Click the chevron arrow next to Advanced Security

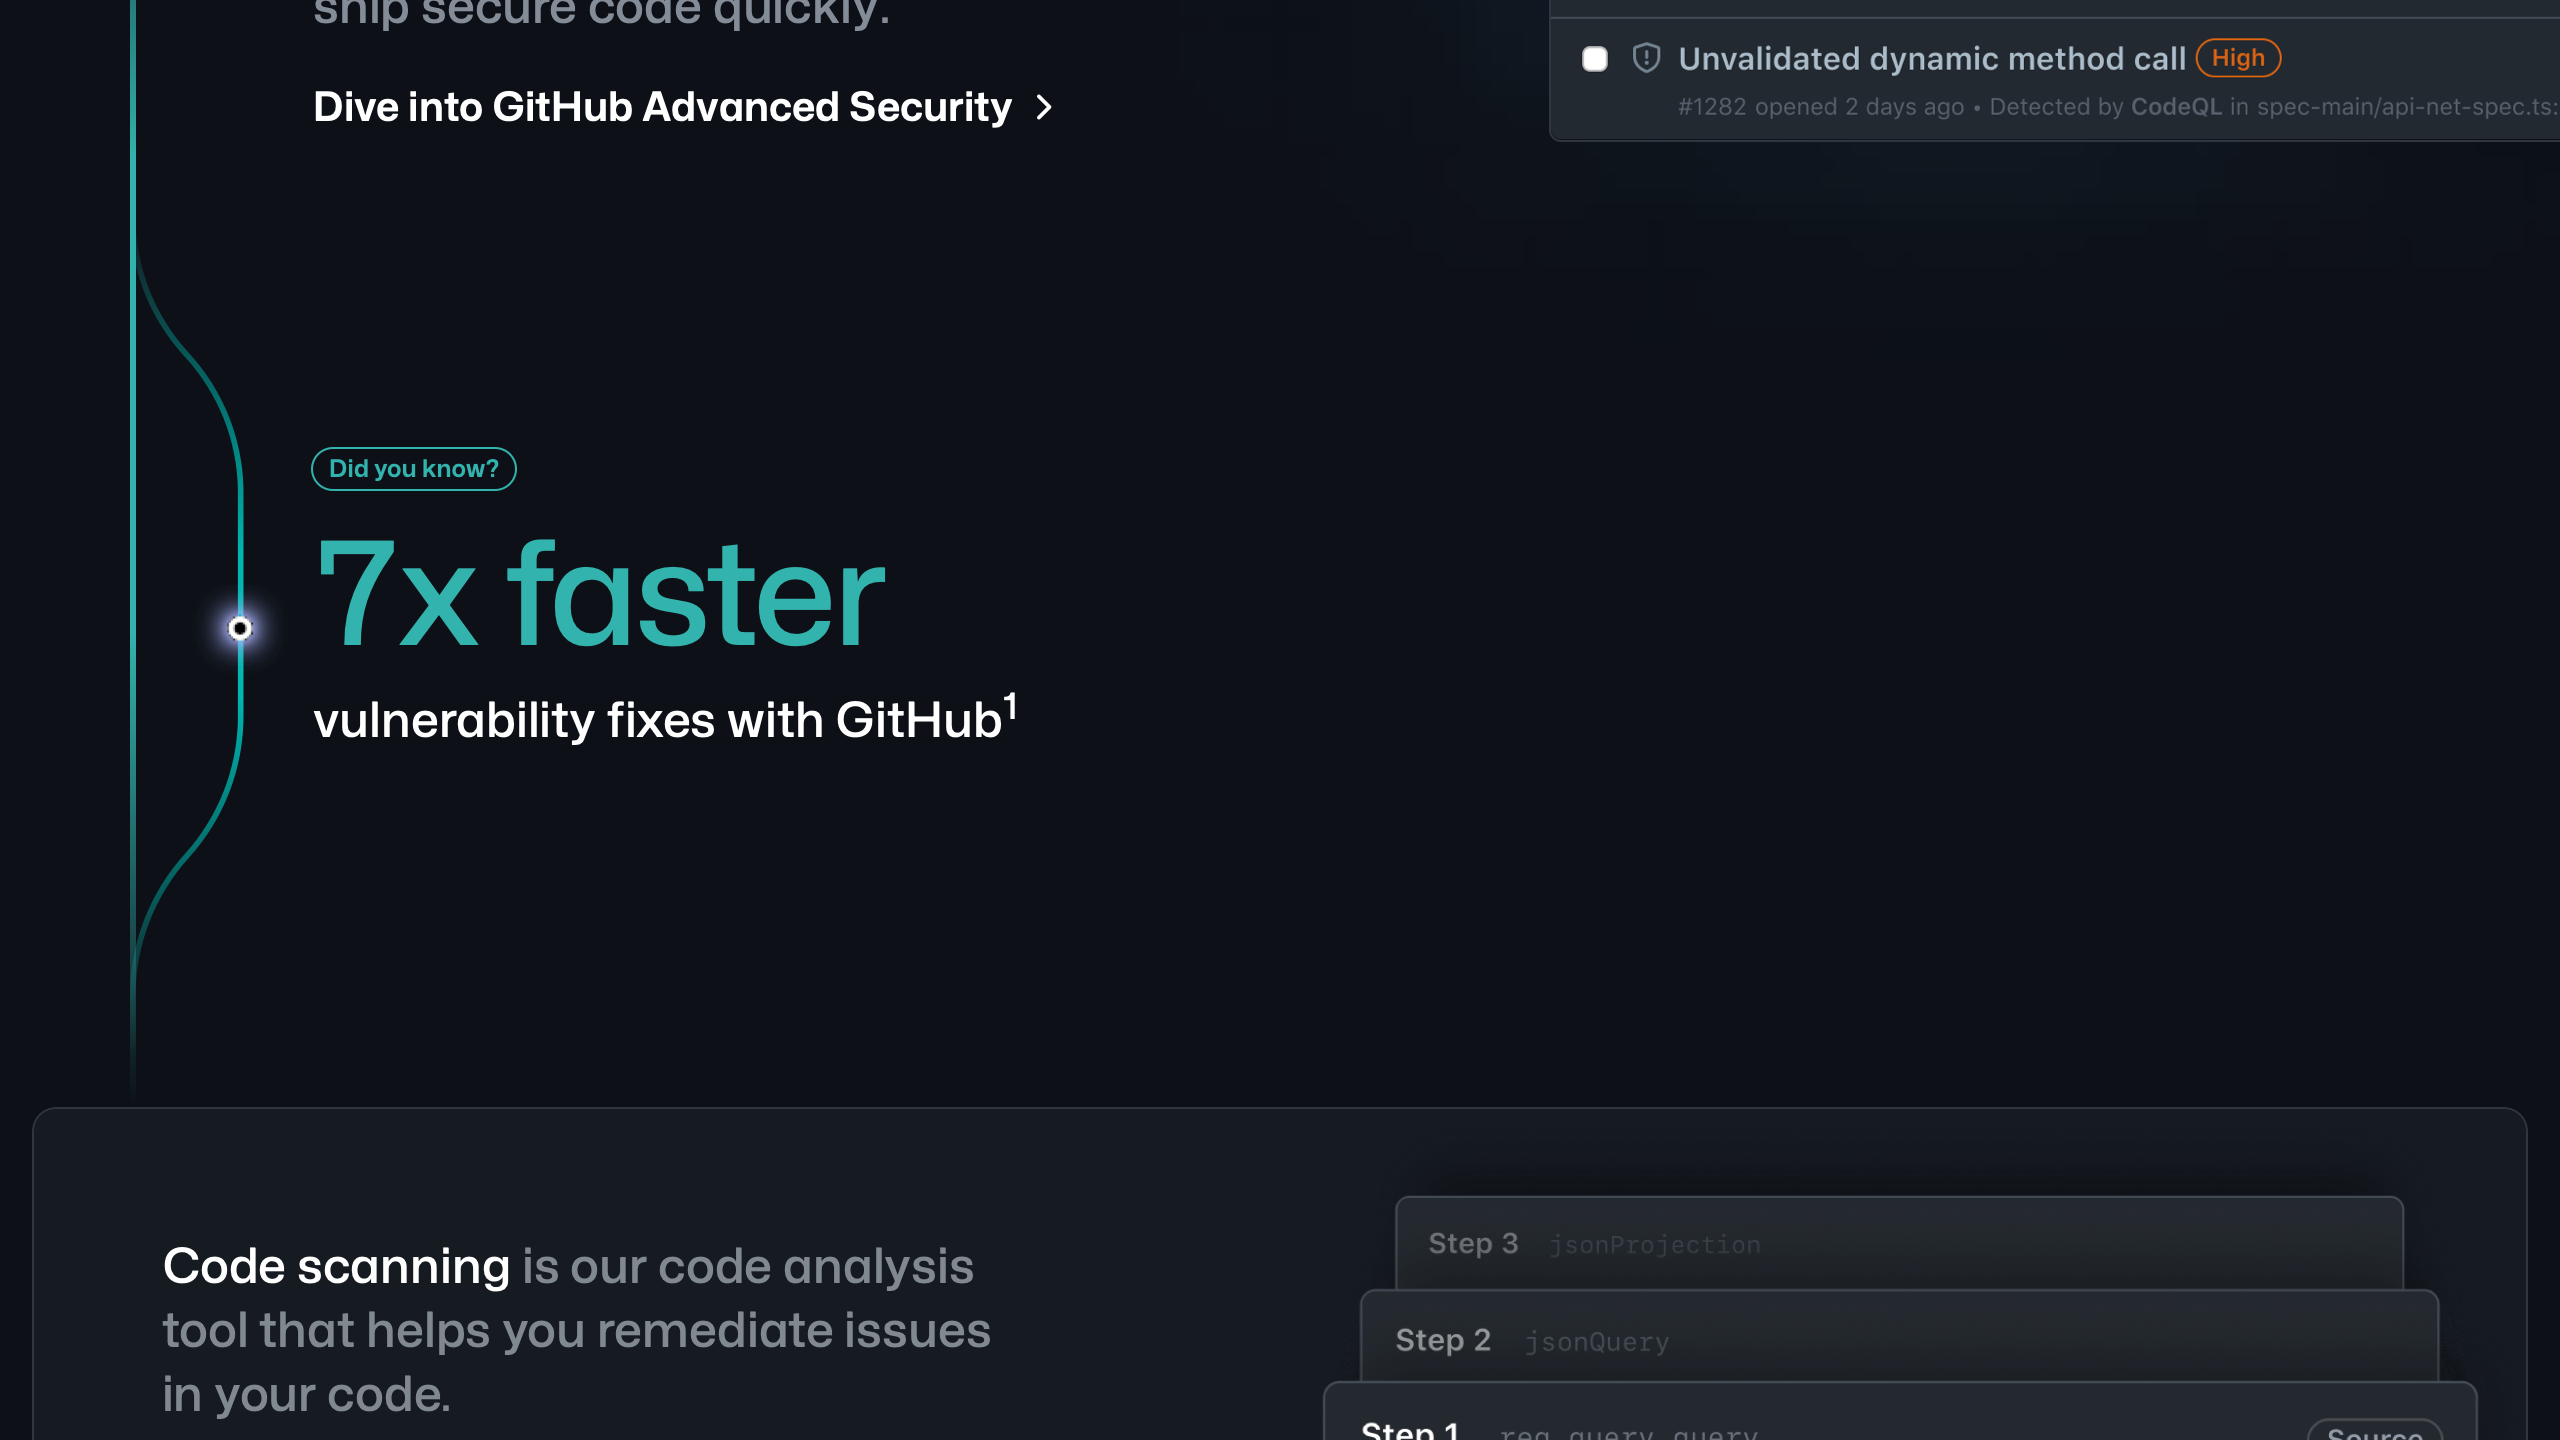1044,107
